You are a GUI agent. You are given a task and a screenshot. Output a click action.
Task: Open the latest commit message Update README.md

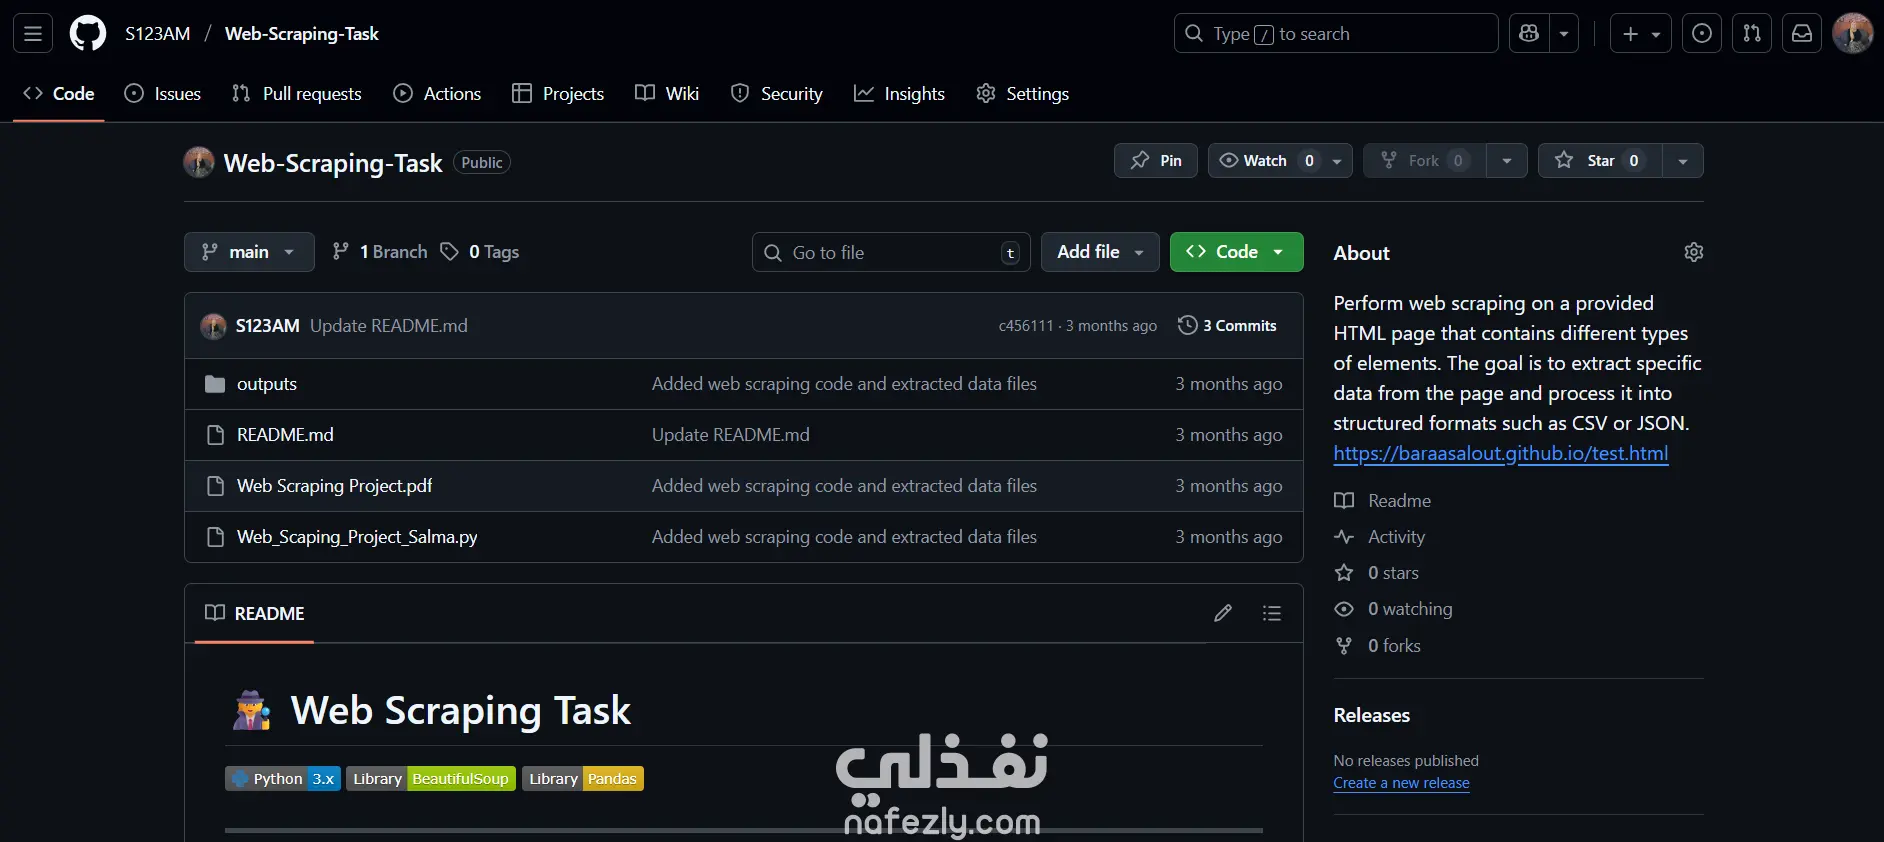click(389, 326)
